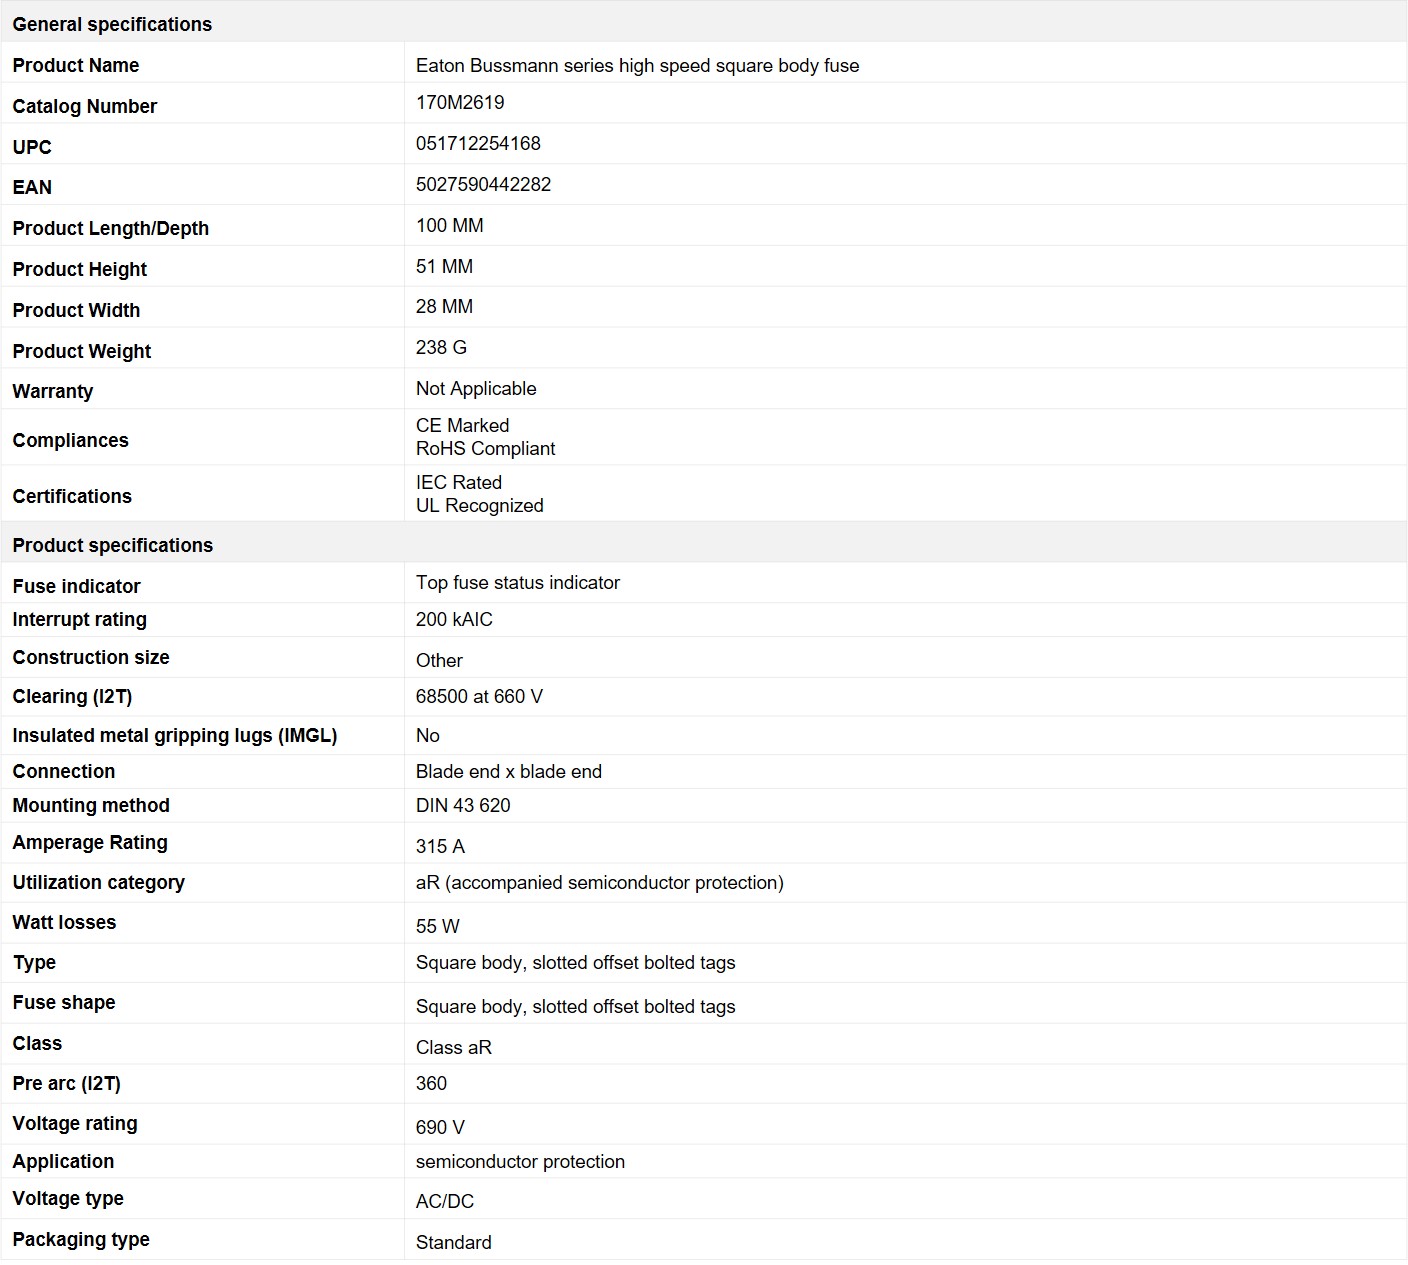This screenshot has height=1265, width=1408.
Task: Click the 200 kAIC interrupt rating
Action: click(x=454, y=619)
